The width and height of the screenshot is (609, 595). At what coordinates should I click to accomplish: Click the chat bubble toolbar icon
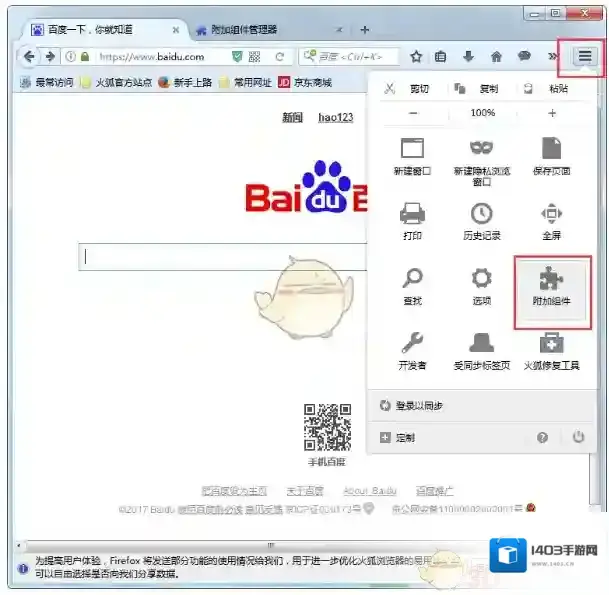tap(524, 56)
